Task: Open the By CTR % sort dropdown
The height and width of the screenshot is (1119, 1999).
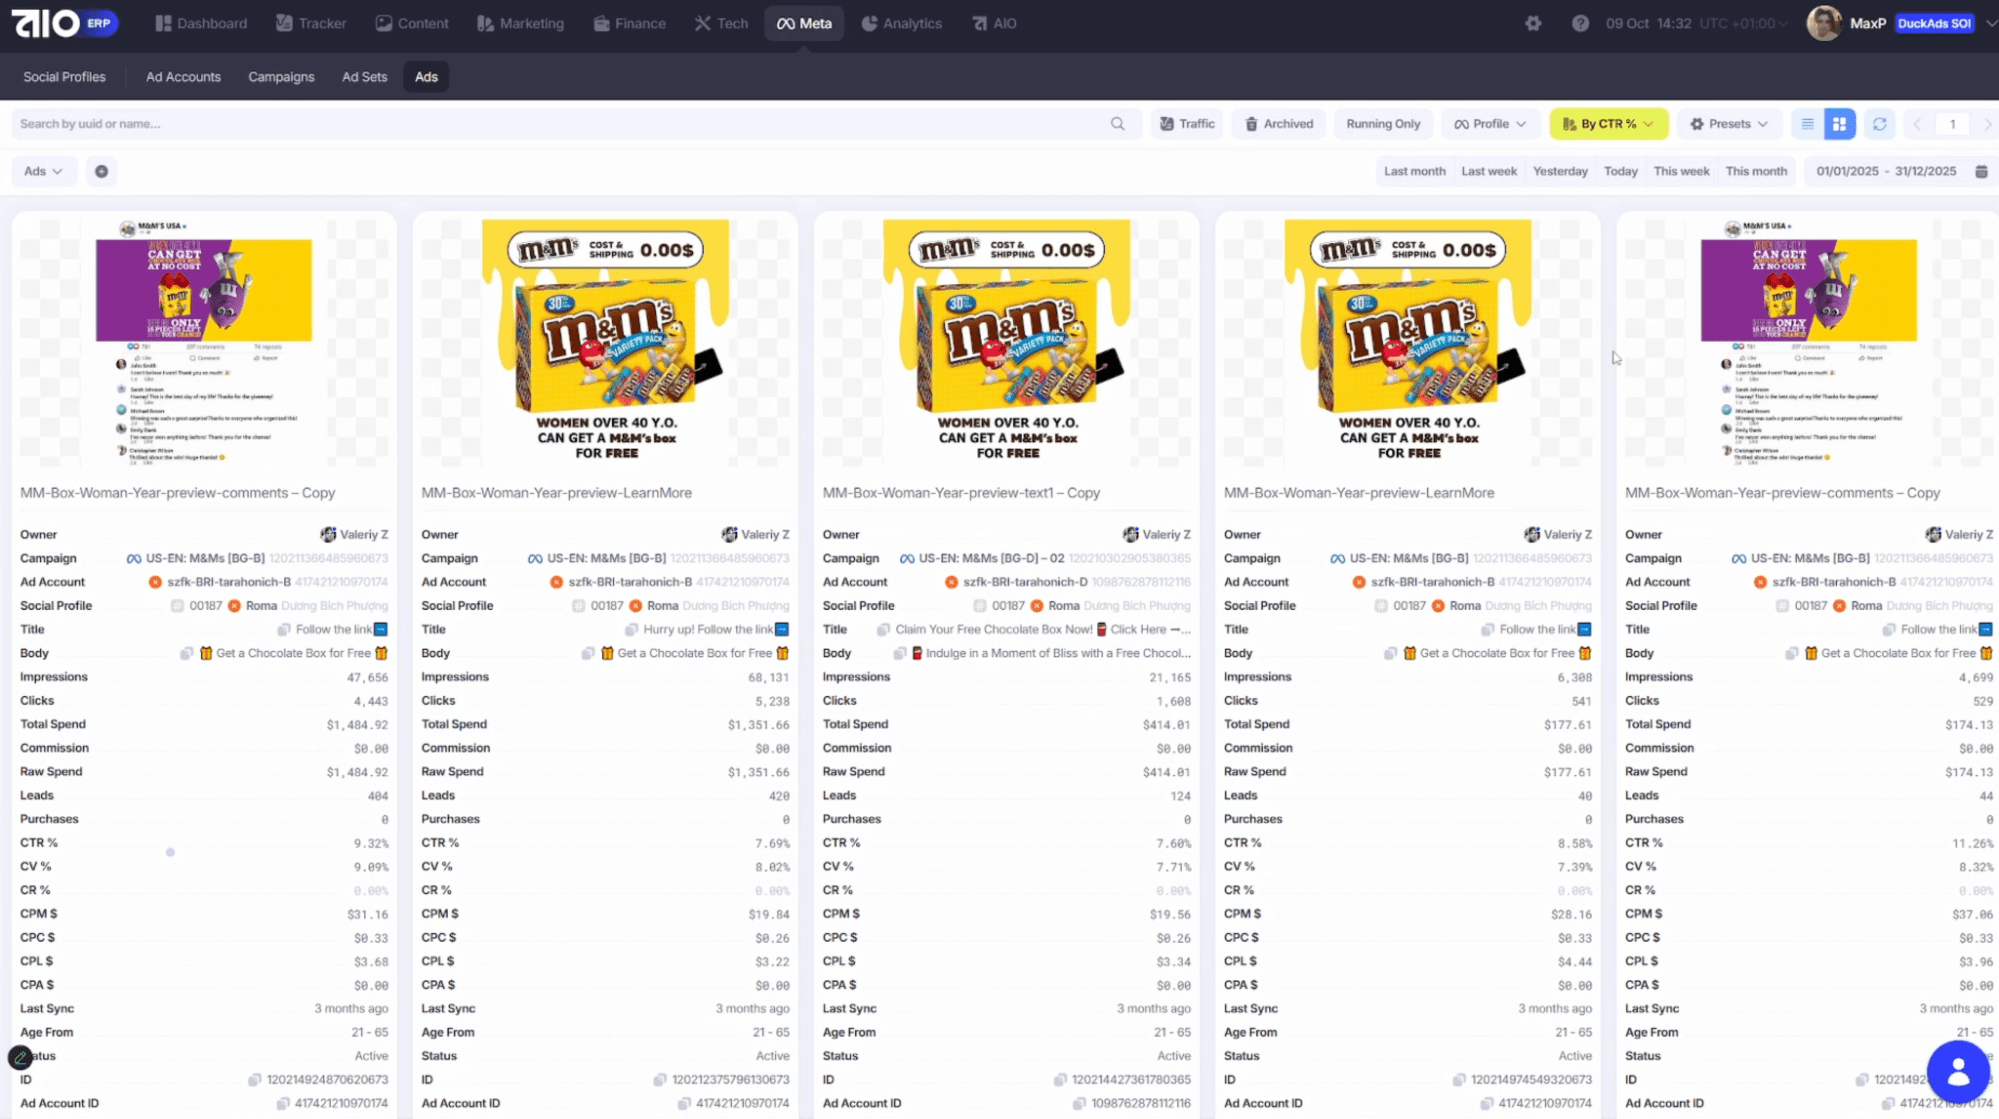Action: click(x=1608, y=124)
